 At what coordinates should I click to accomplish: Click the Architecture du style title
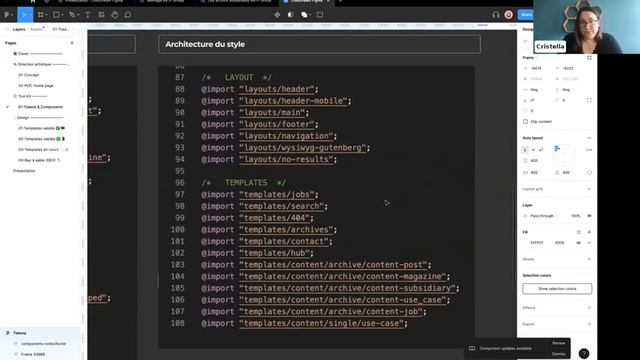point(205,44)
